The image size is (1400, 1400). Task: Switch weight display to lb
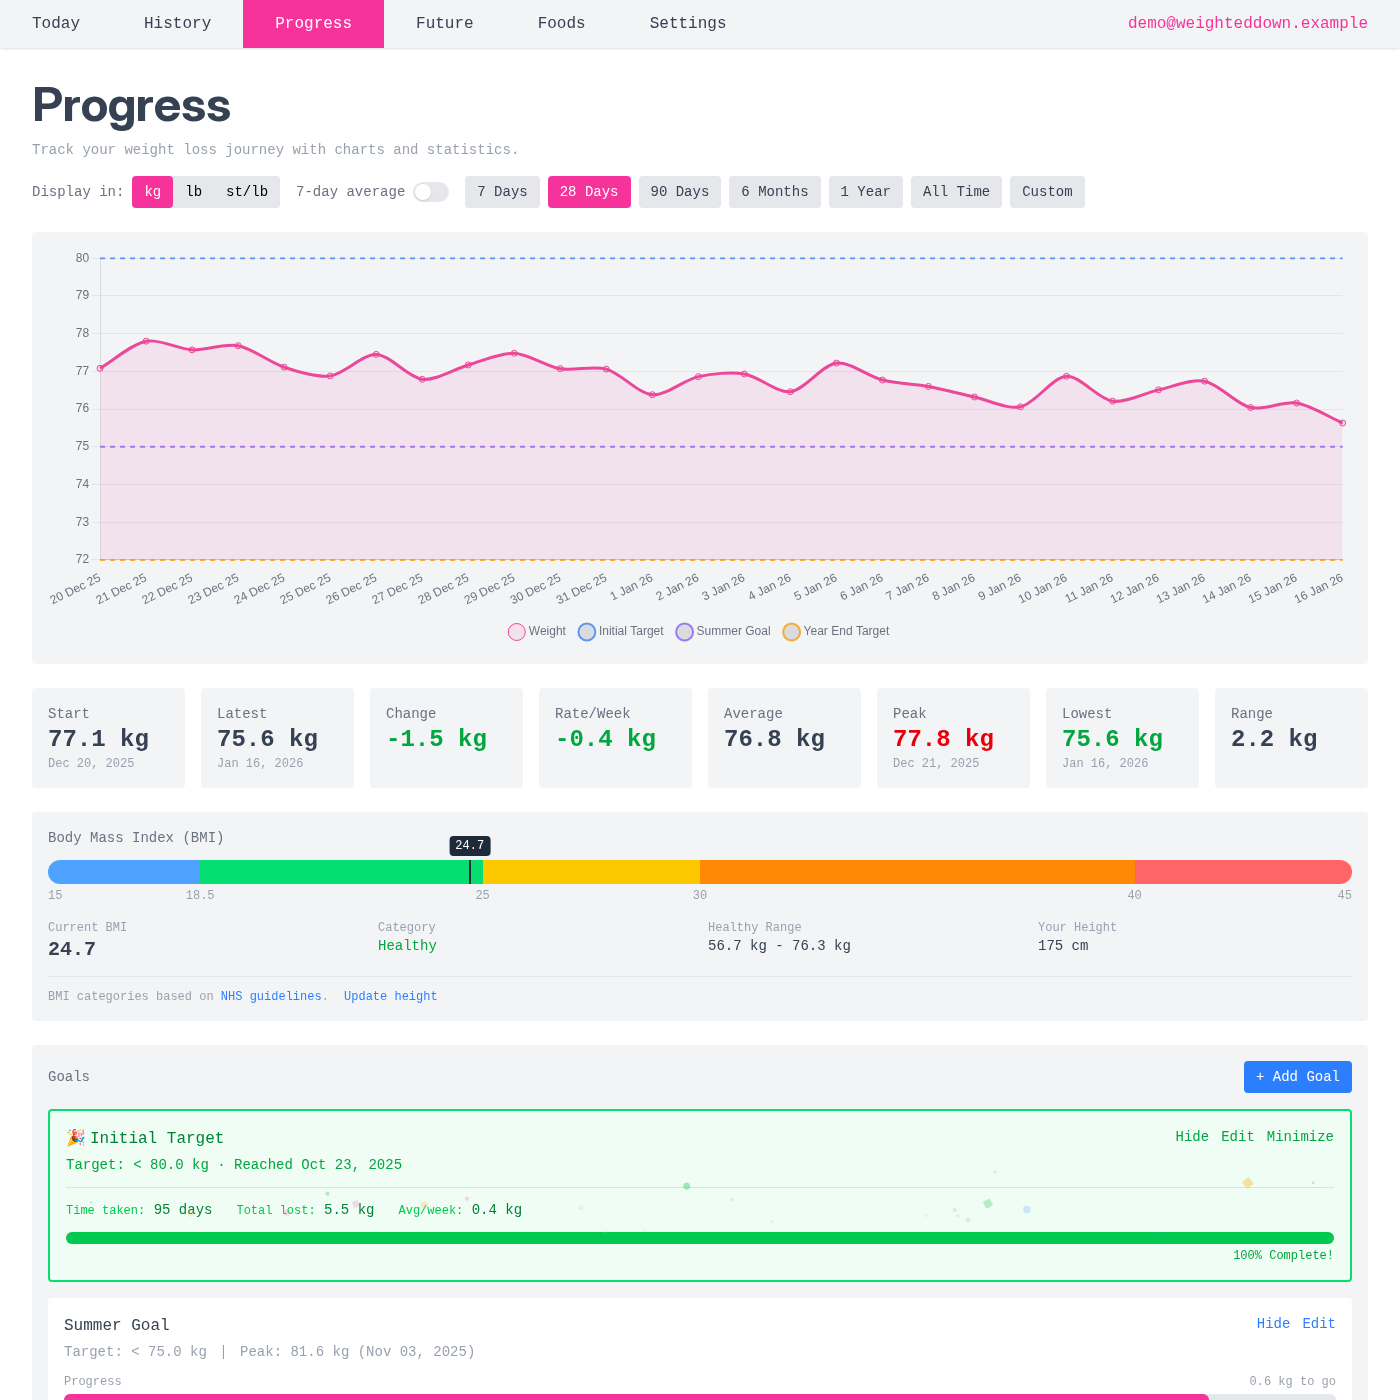pos(195,192)
